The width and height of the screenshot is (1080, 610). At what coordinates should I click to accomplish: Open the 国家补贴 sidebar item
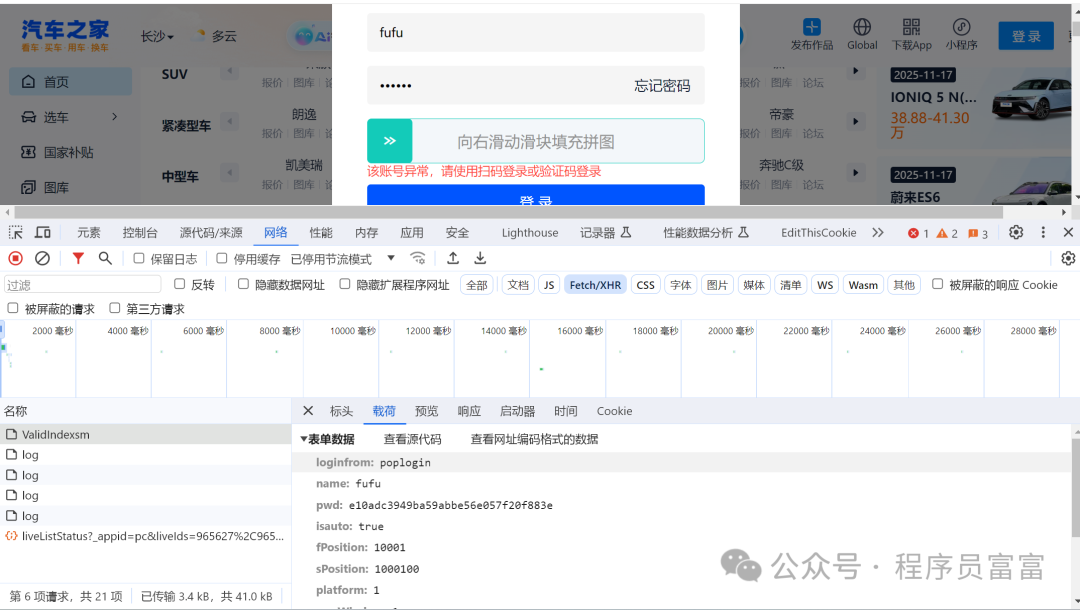coord(70,152)
